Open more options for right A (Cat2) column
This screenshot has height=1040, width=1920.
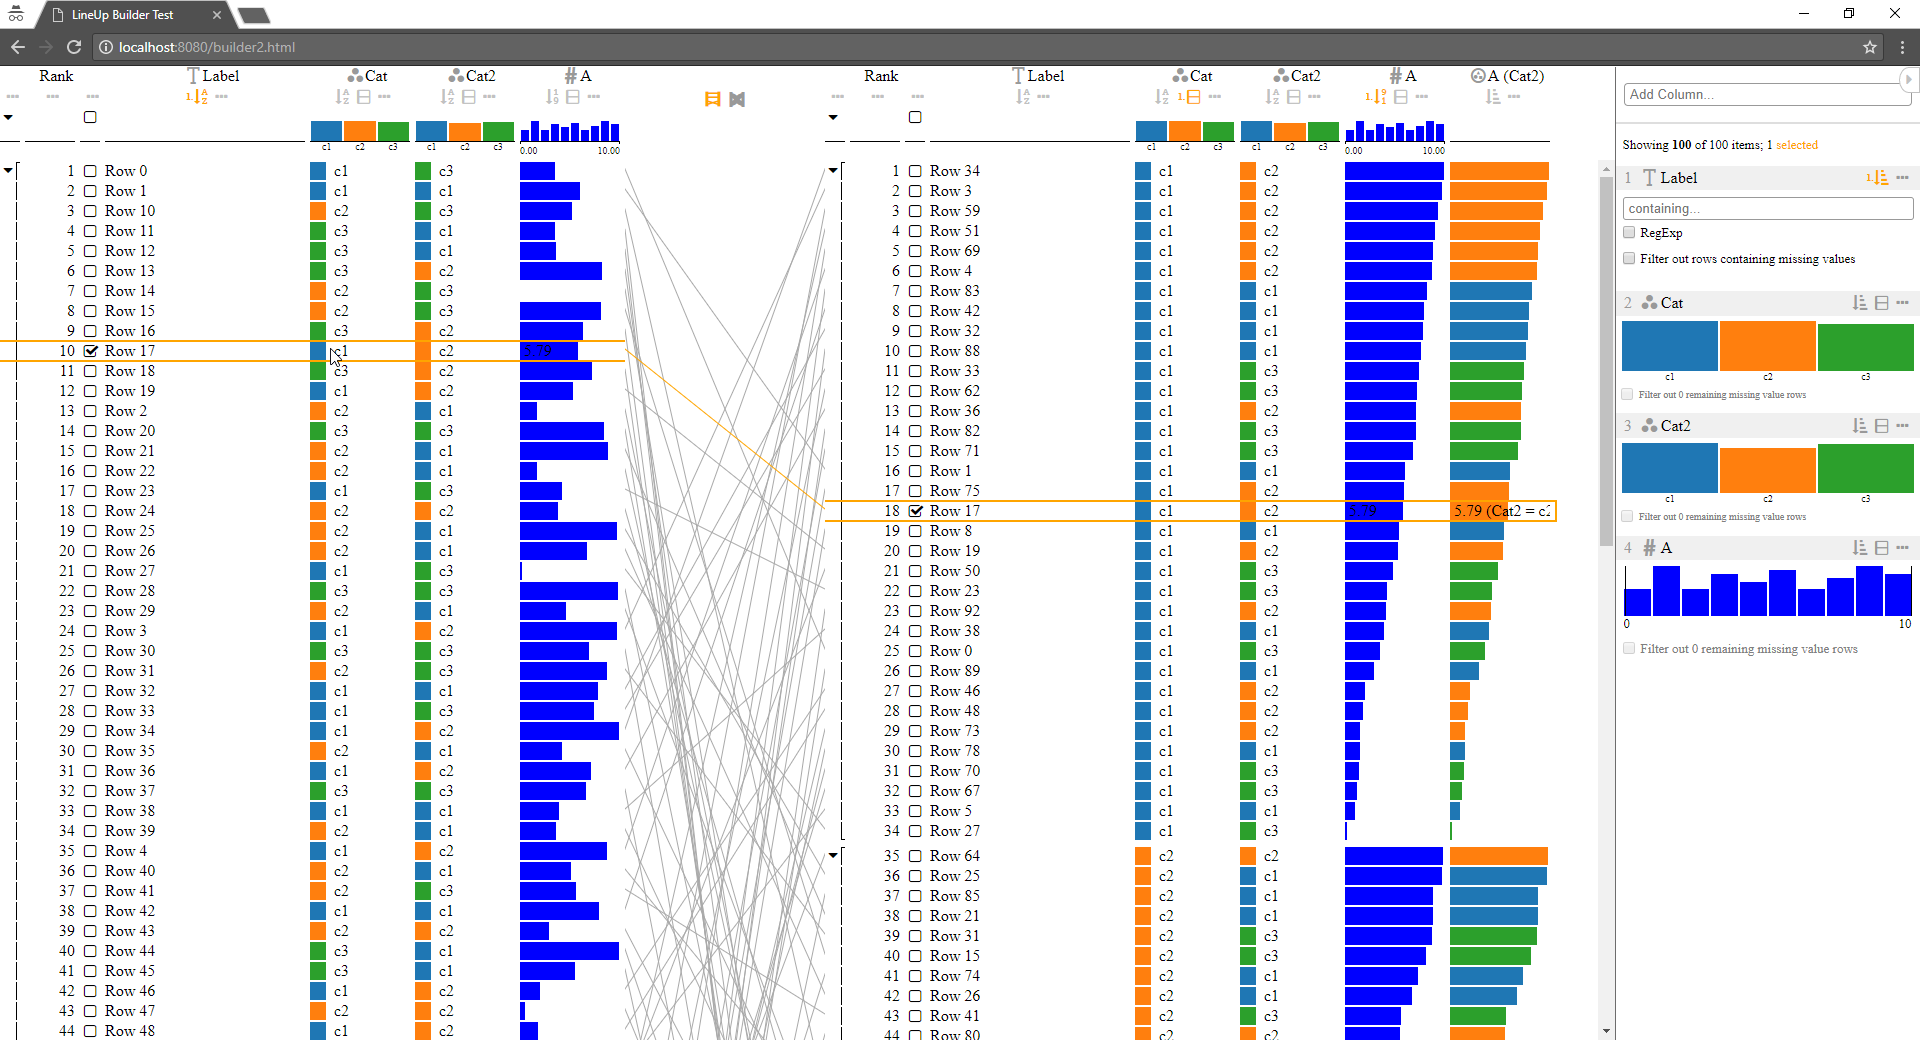(1514, 97)
